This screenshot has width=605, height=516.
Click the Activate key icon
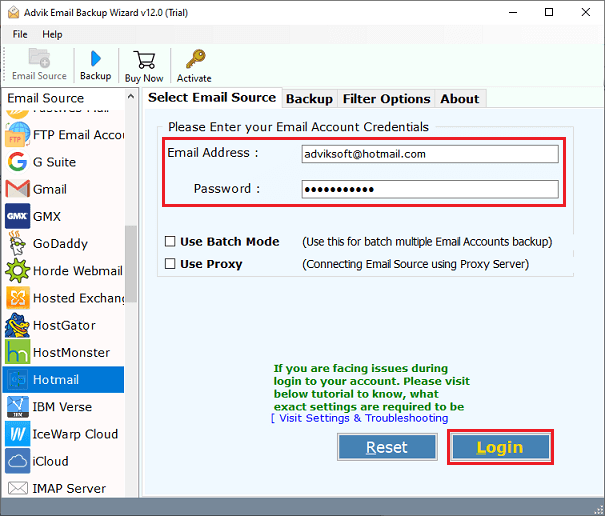(195, 59)
